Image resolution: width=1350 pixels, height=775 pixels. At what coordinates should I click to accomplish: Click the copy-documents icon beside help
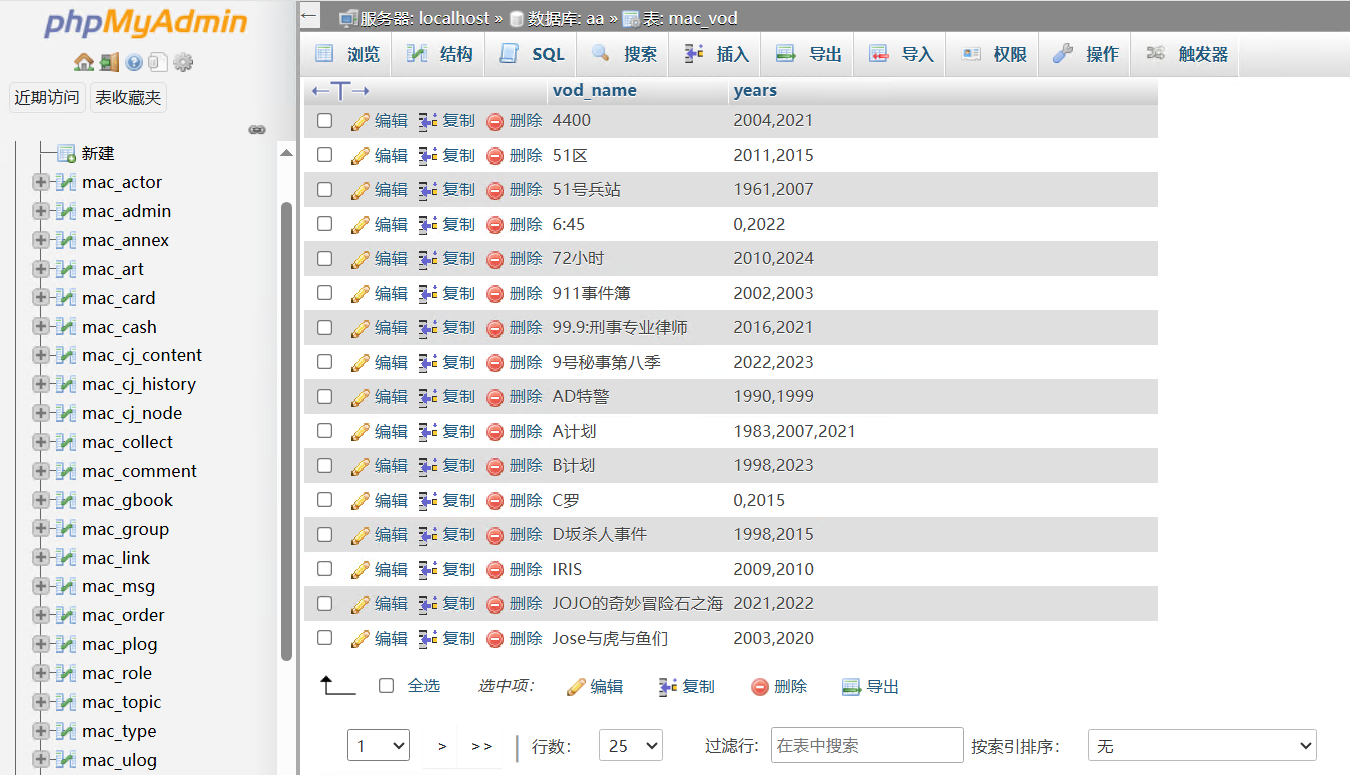click(158, 62)
